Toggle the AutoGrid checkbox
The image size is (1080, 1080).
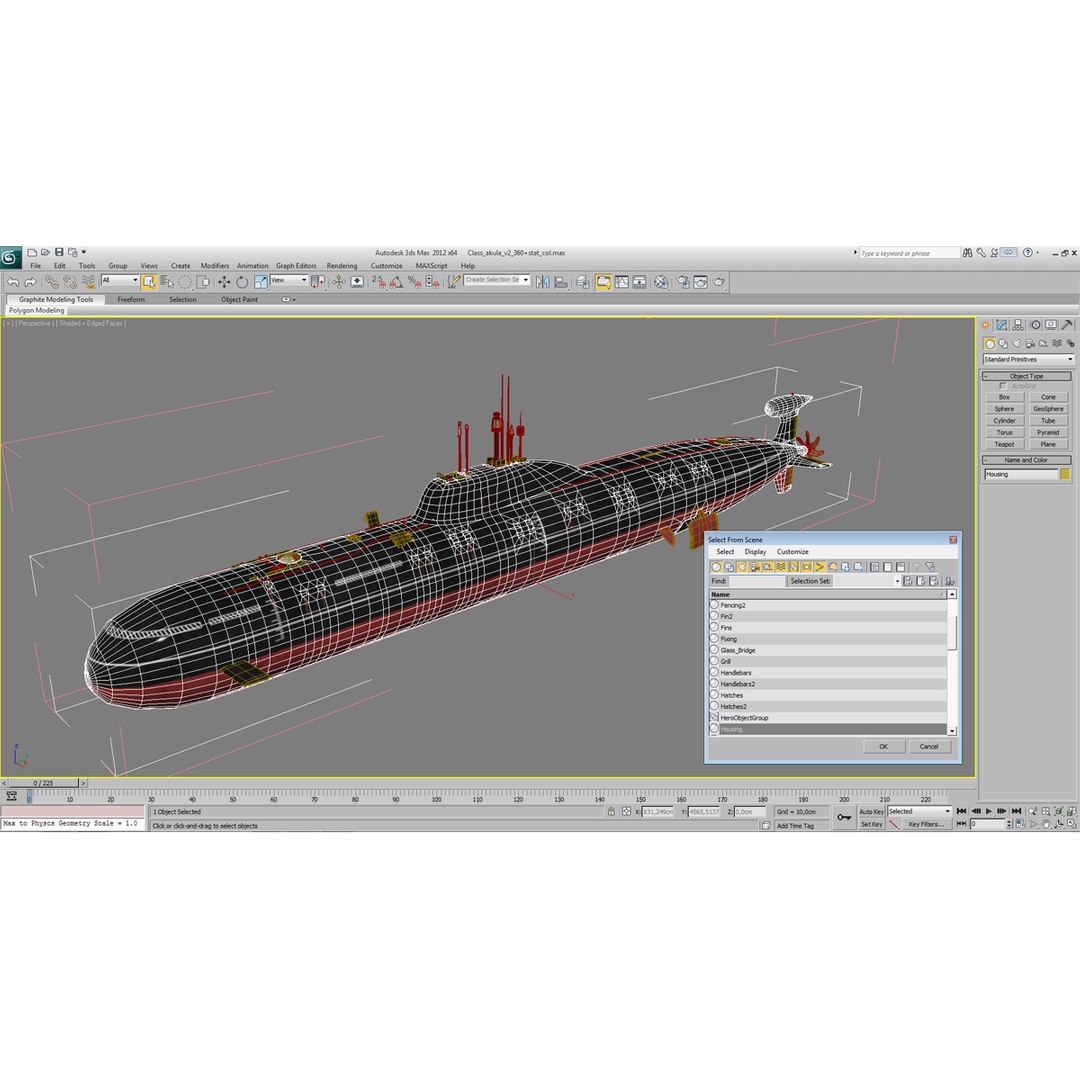tap(1003, 386)
